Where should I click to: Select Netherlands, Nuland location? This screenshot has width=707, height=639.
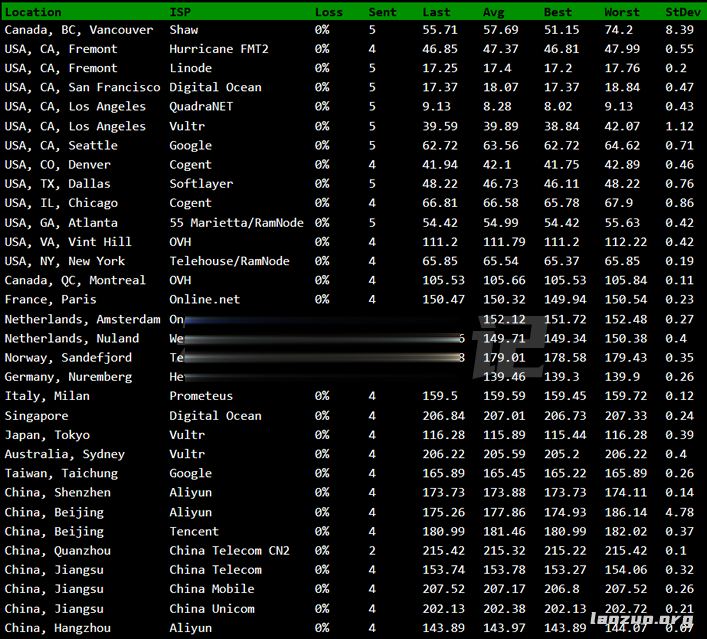pyautogui.click(x=72, y=339)
